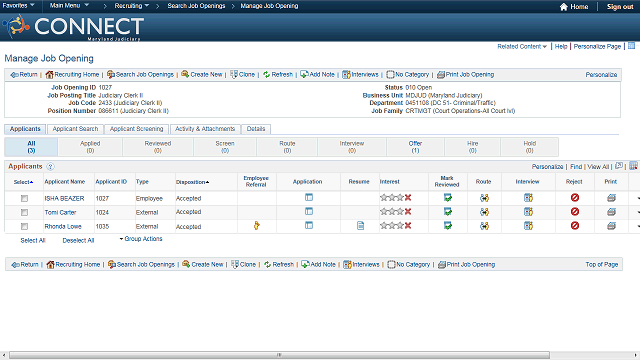640x360 pixels.
Task: Expand the Related Content dropdown
Action: click(x=522, y=47)
